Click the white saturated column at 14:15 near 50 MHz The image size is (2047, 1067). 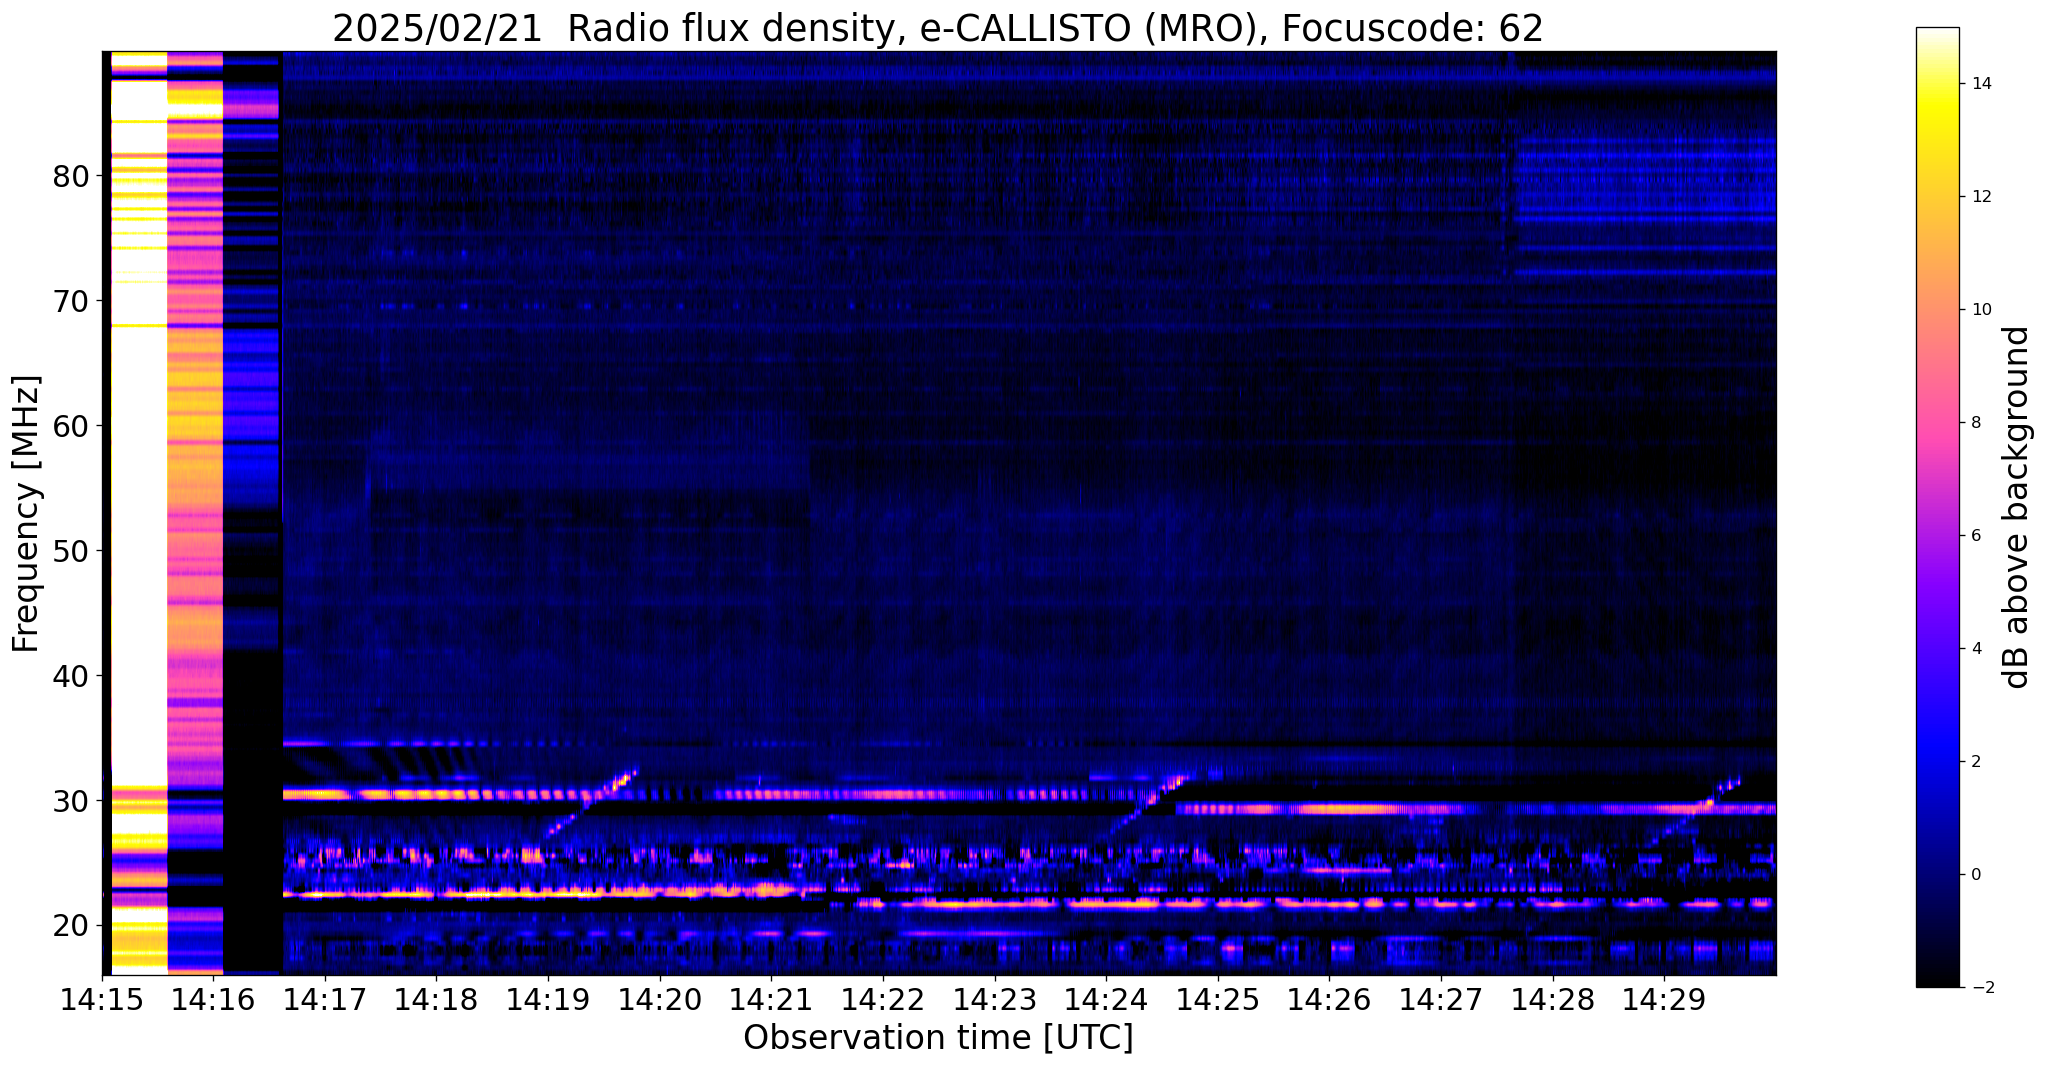point(138,552)
